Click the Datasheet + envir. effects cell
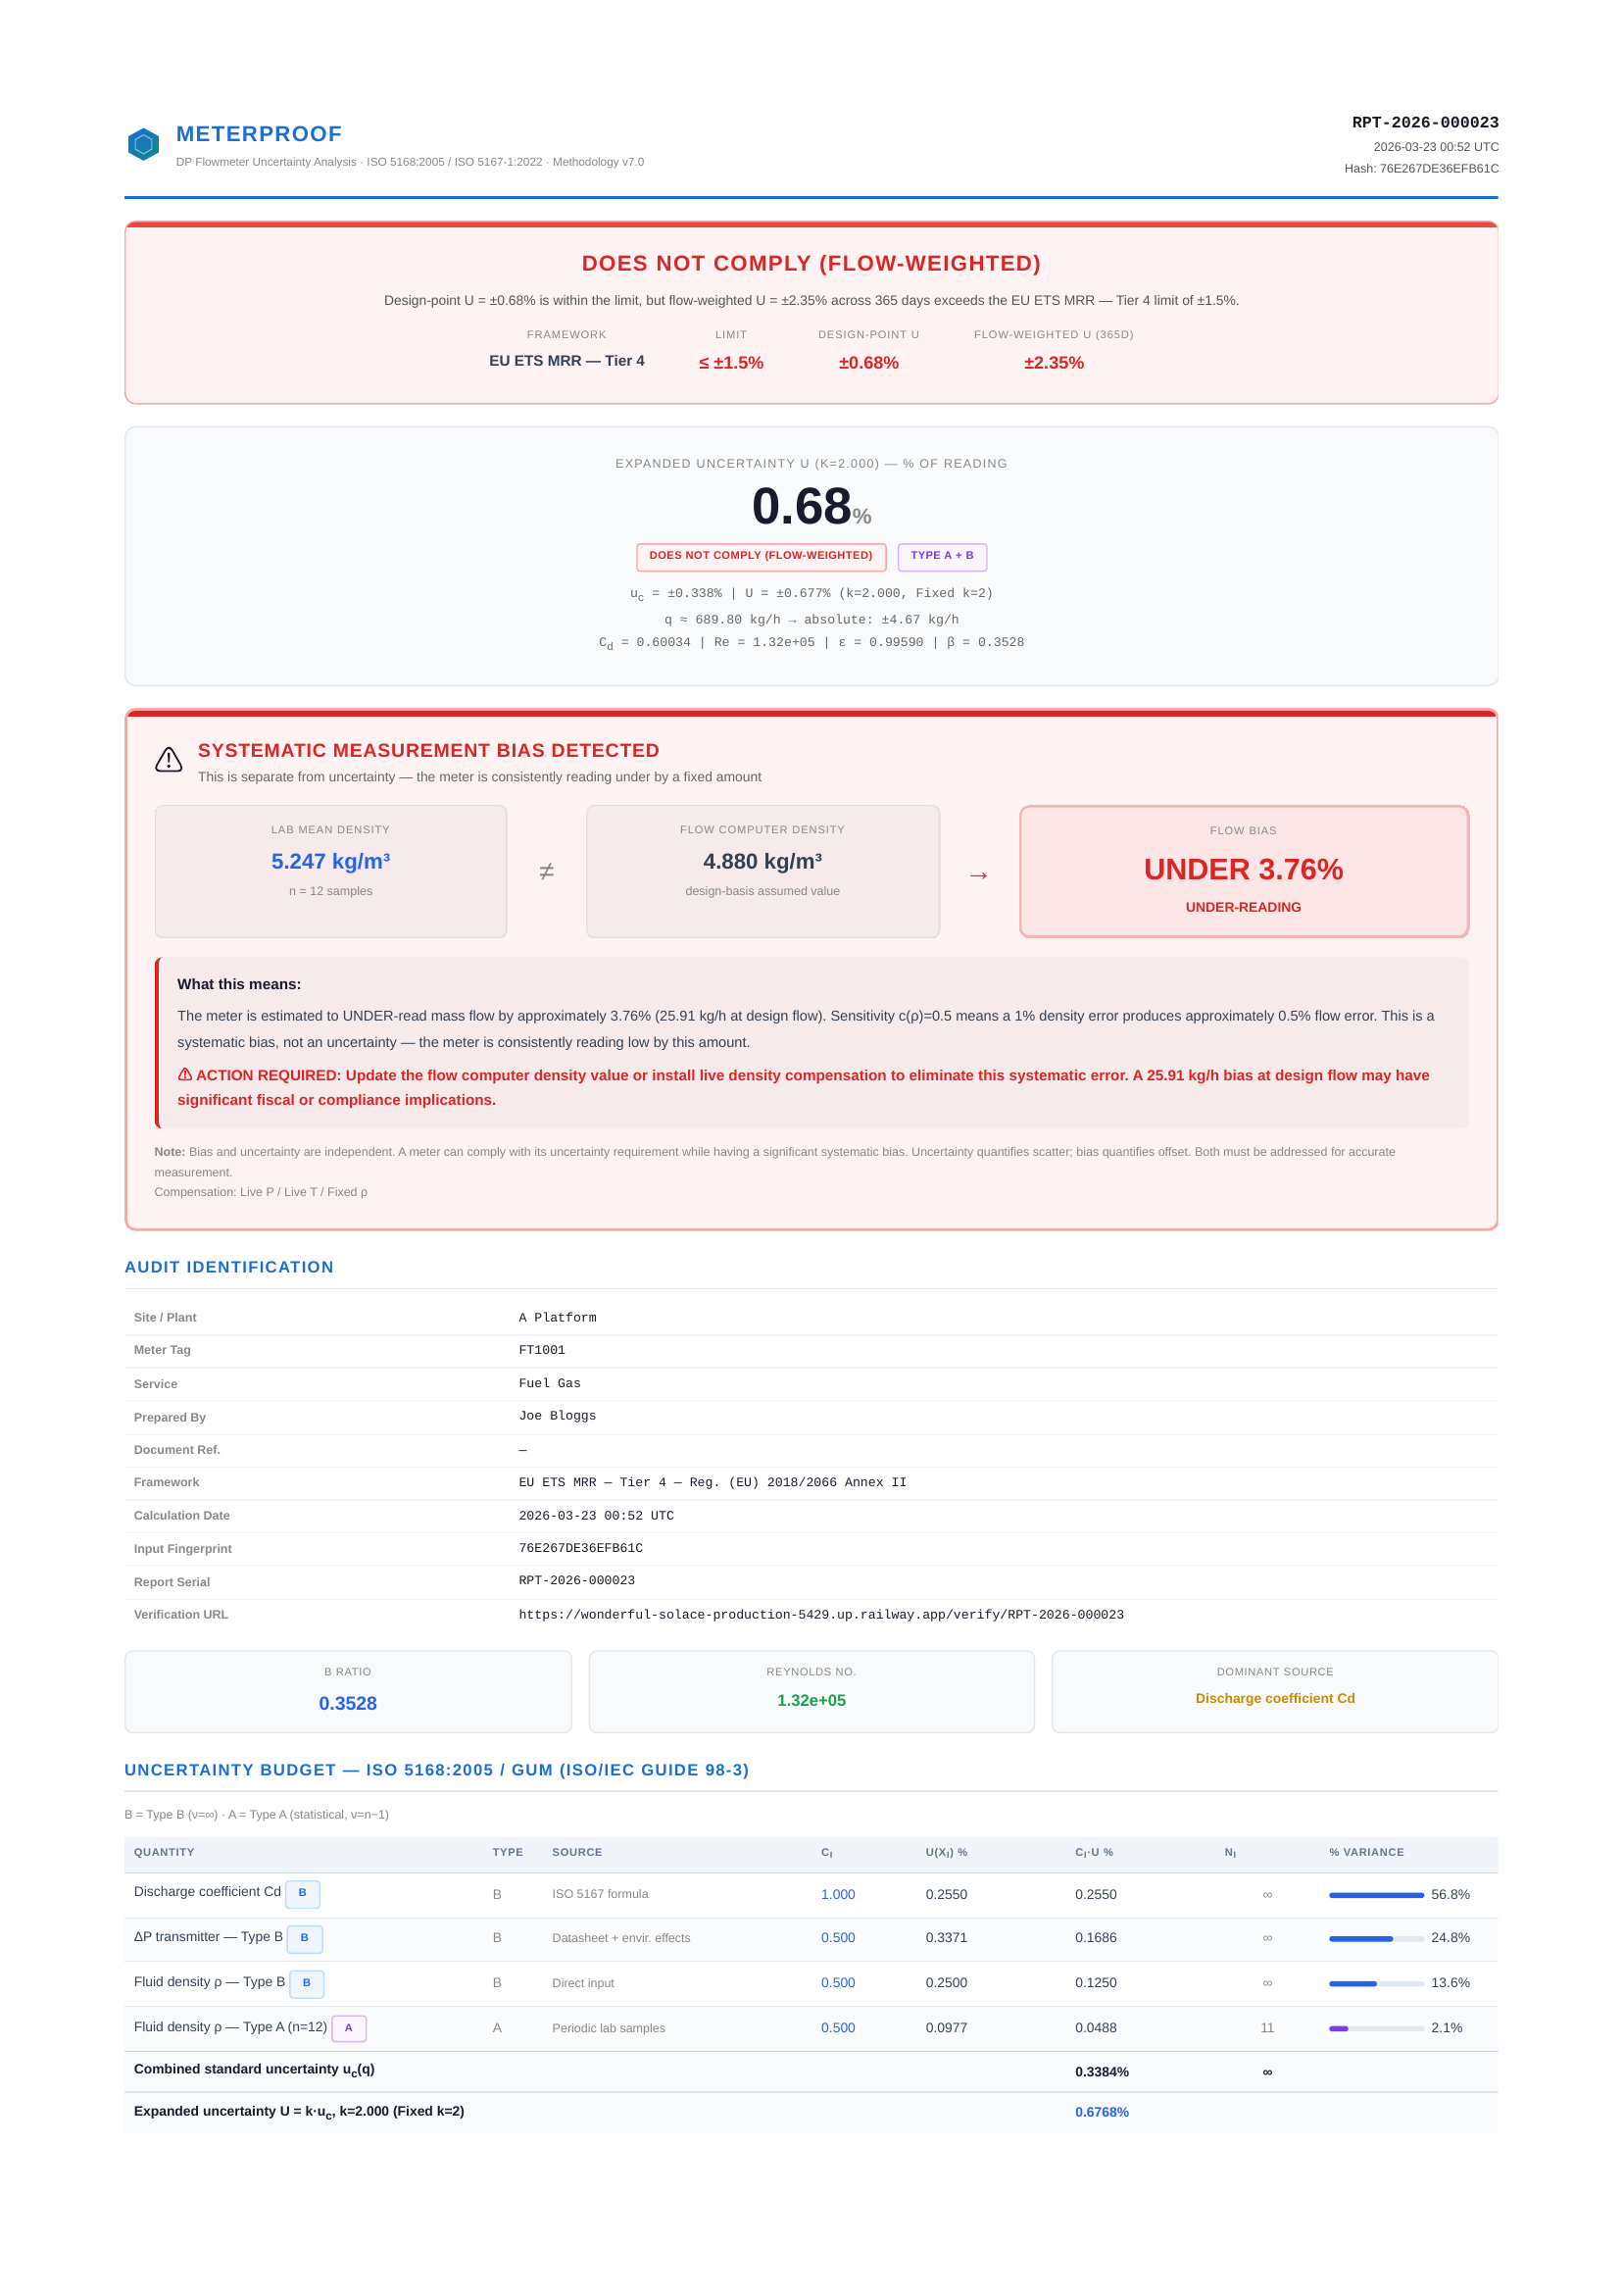This screenshot has height=2296, width=1623. pos(621,1939)
